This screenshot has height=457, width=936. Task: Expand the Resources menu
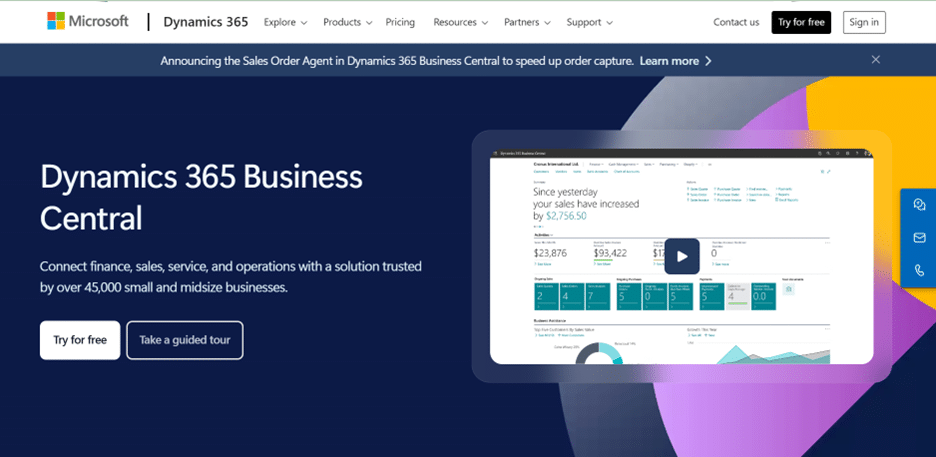click(x=461, y=22)
